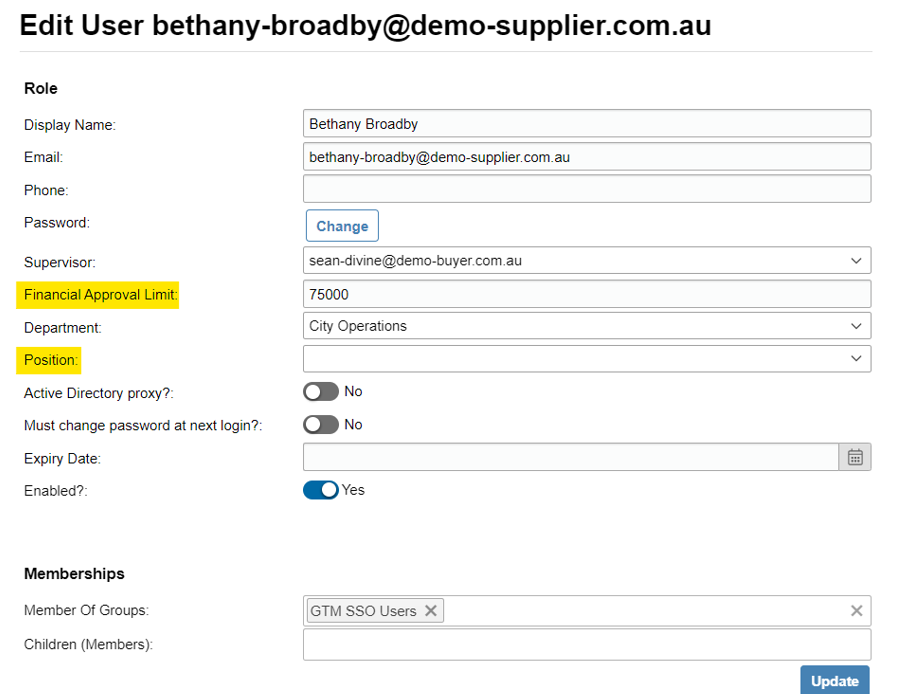Viewport: 909px width, 694px height.
Task: Expand the empty Position dropdown
Action: point(587,359)
